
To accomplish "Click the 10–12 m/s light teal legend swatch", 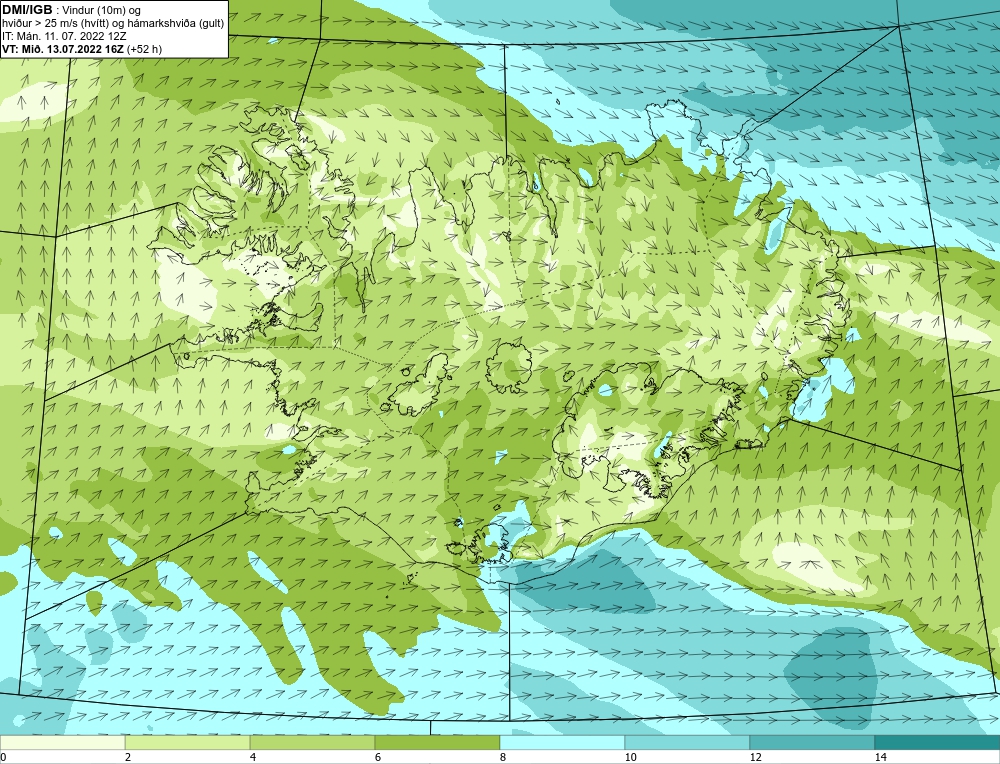I will pos(688,742).
